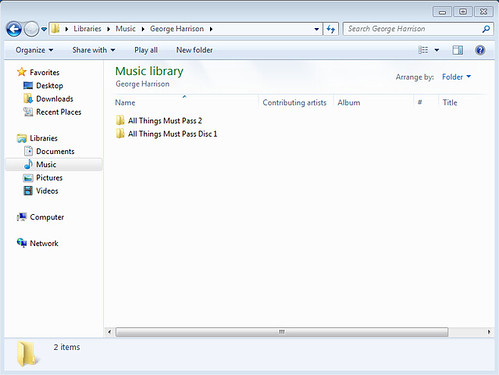
Task: Select Favorites in the navigation pane
Action: pos(44,72)
